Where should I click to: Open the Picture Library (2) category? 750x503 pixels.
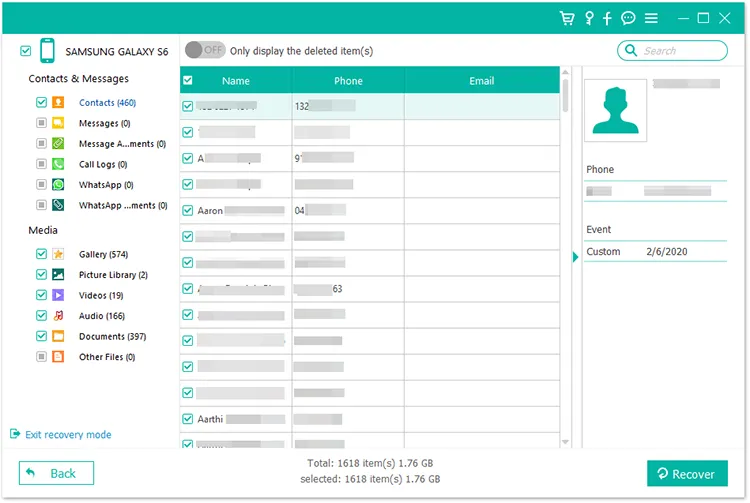click(113, 274)
